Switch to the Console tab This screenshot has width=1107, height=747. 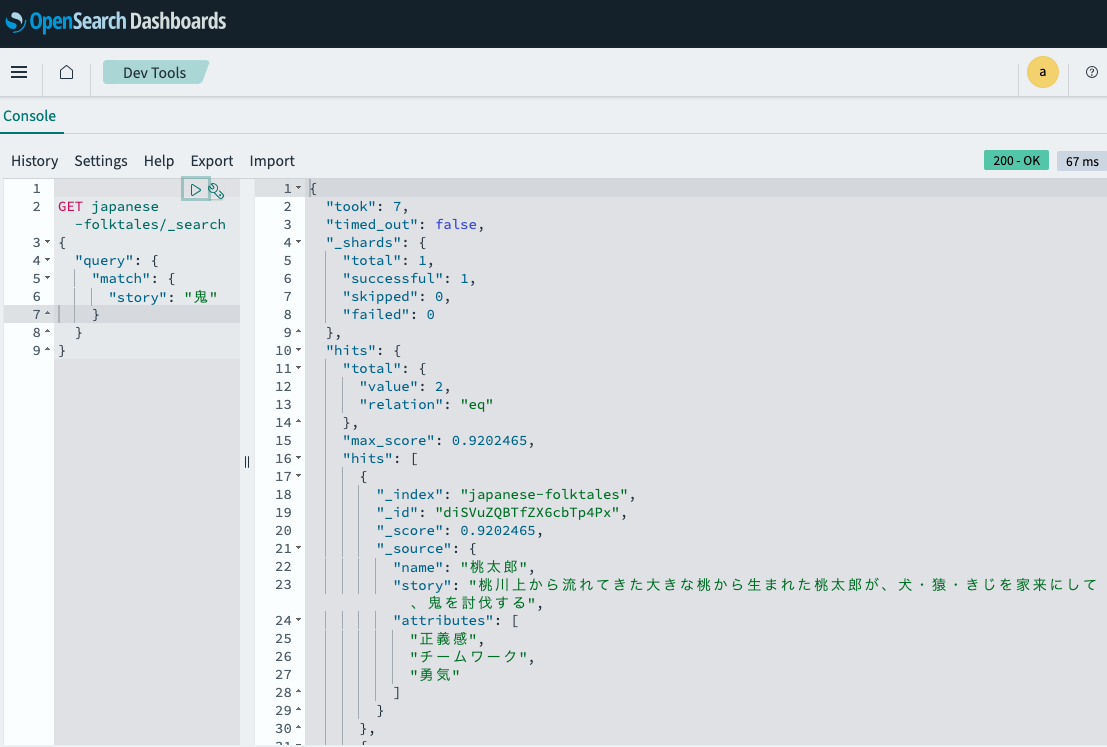point(30,116)
